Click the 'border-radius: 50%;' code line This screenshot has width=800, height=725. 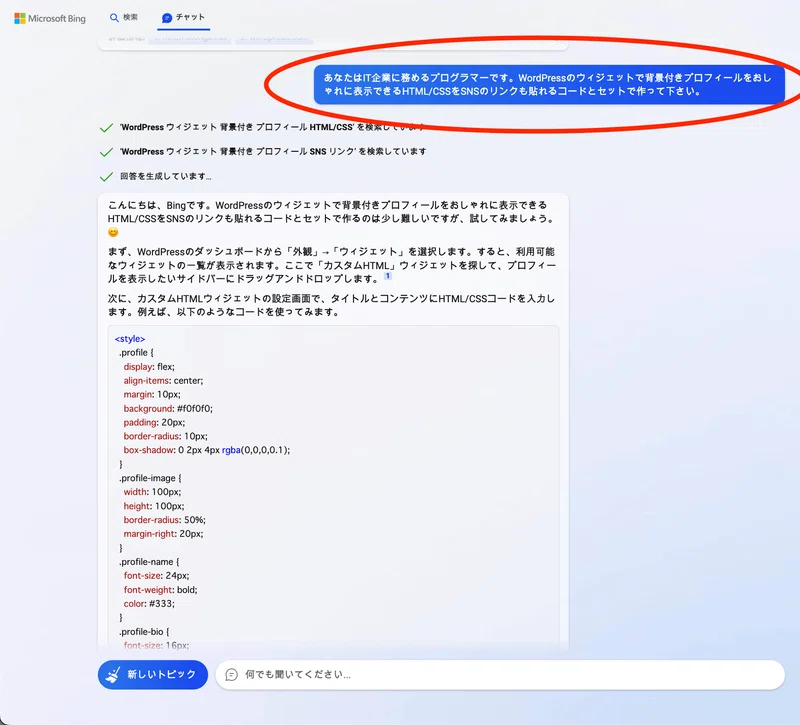[164, 520]
